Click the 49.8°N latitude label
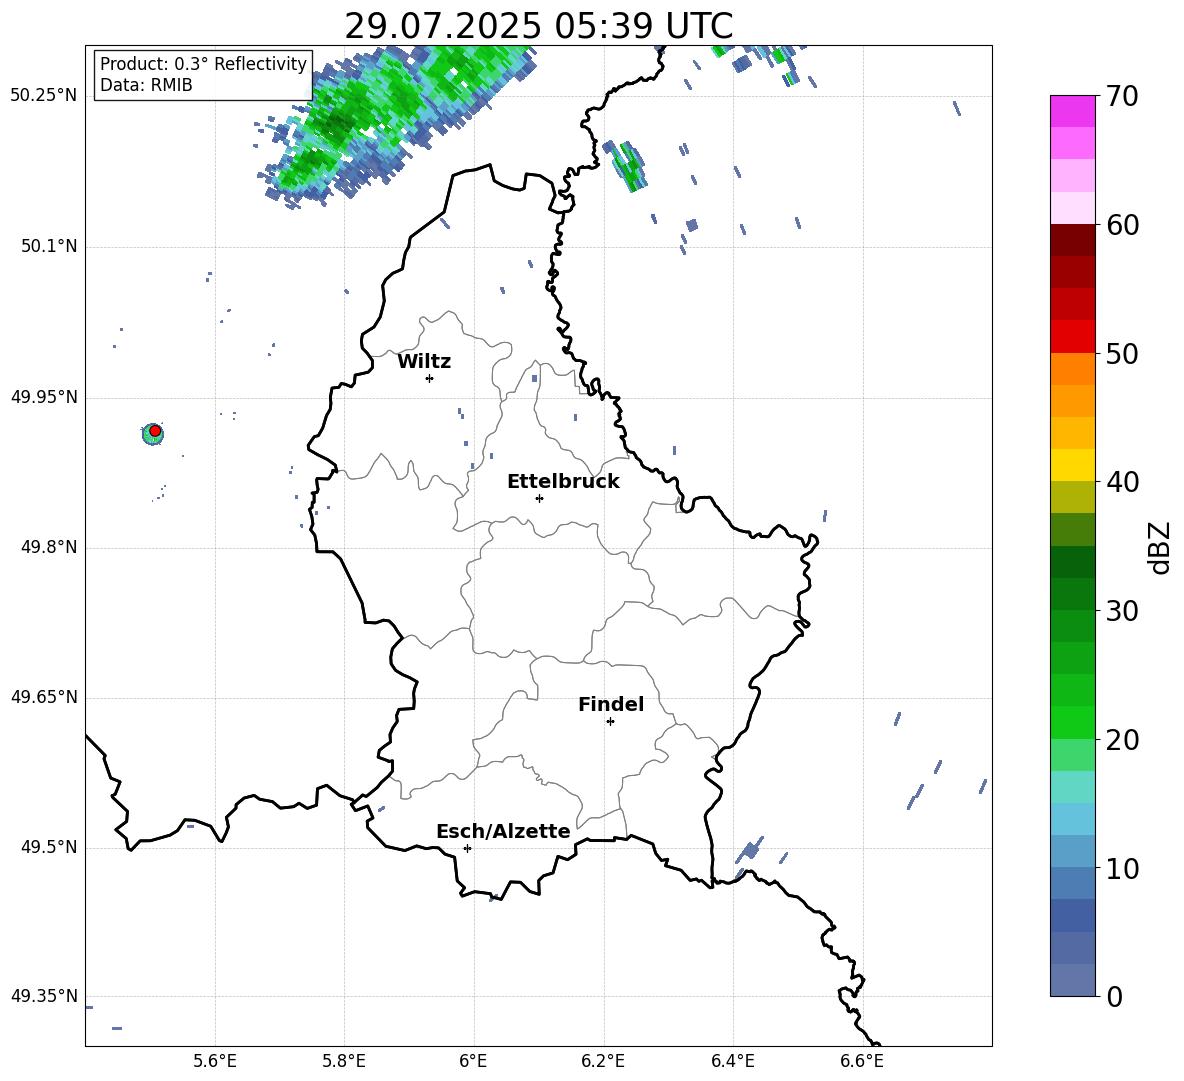 pos(48,547)
